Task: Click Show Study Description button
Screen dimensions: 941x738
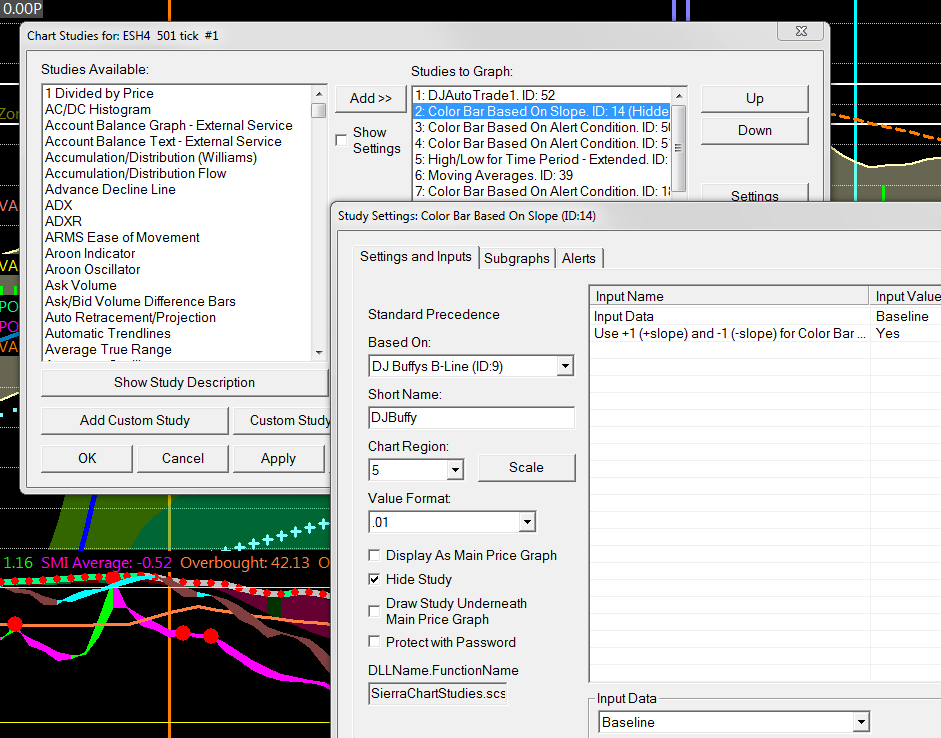Action: 184,382
